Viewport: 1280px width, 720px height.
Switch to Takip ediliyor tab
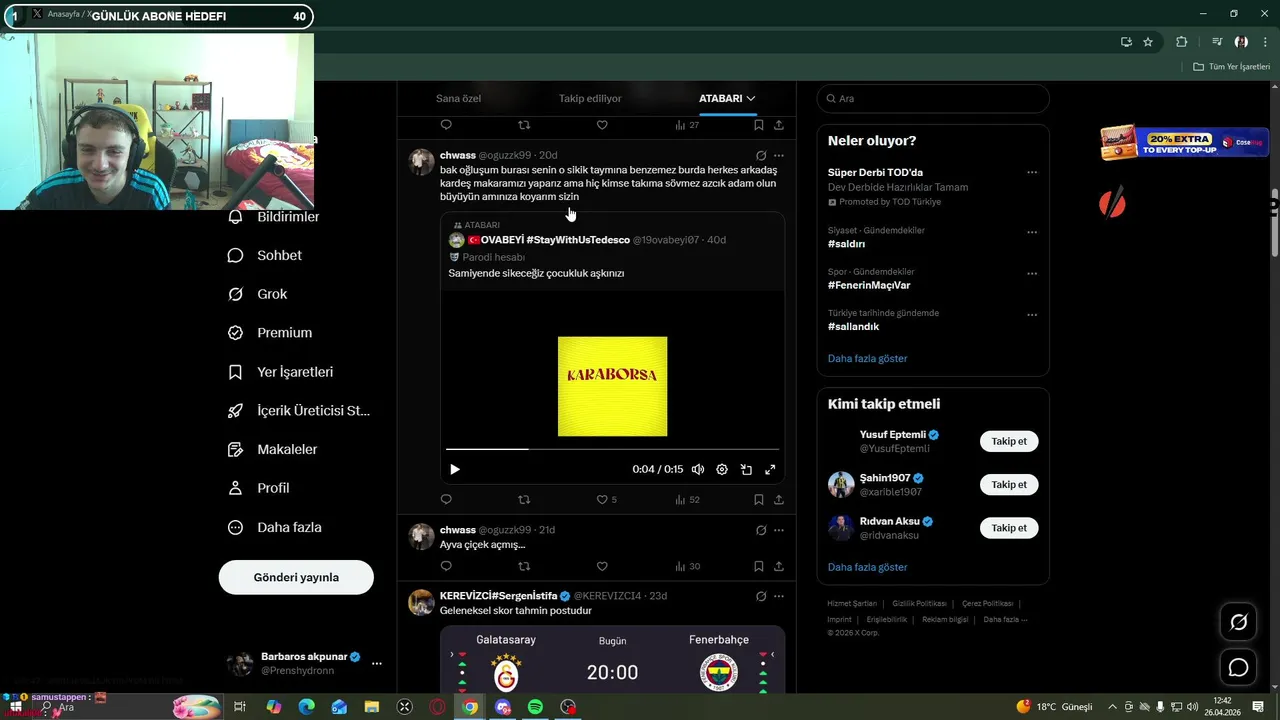tap(590, 98)
